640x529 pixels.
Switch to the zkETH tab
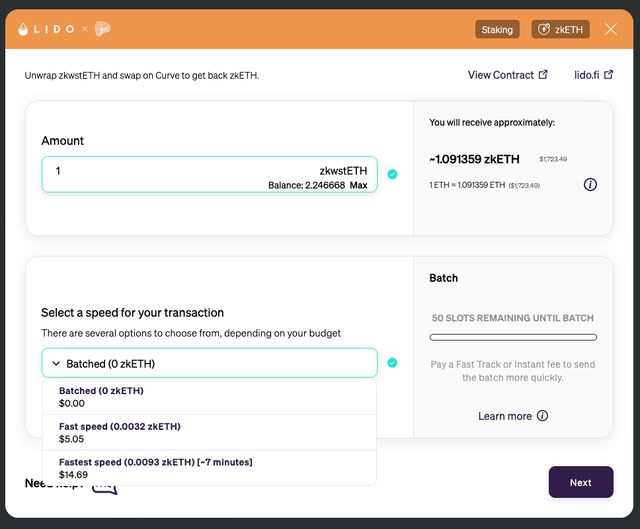[560, 29]
